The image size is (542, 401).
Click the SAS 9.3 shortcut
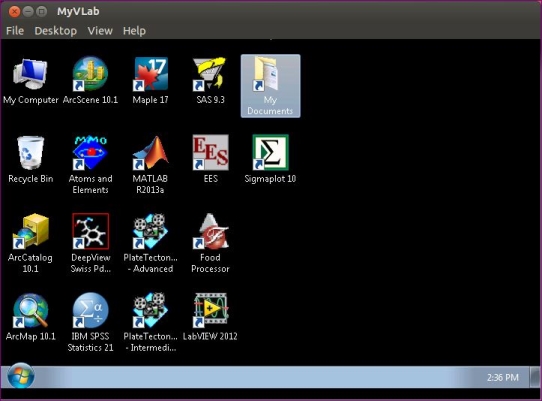point(210,81)
